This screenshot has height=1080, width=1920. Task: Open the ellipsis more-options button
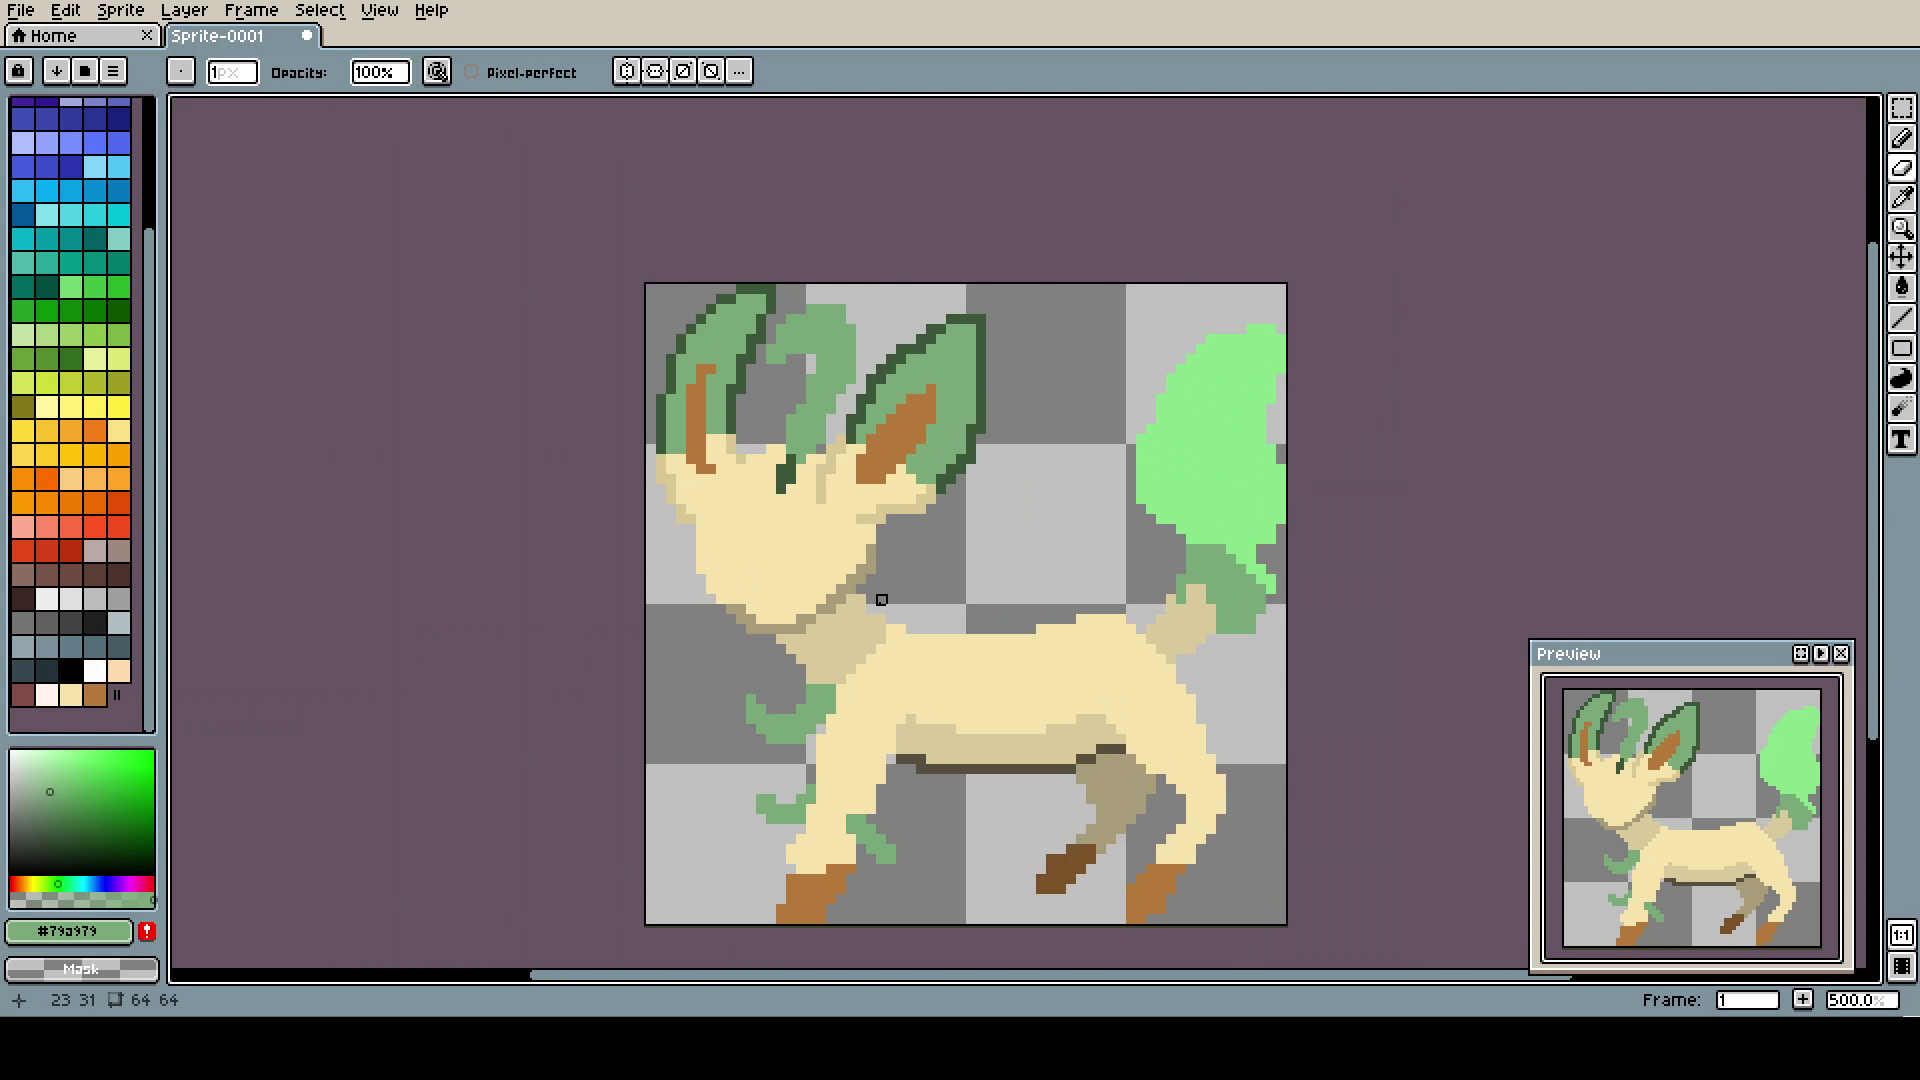(739, 71)
